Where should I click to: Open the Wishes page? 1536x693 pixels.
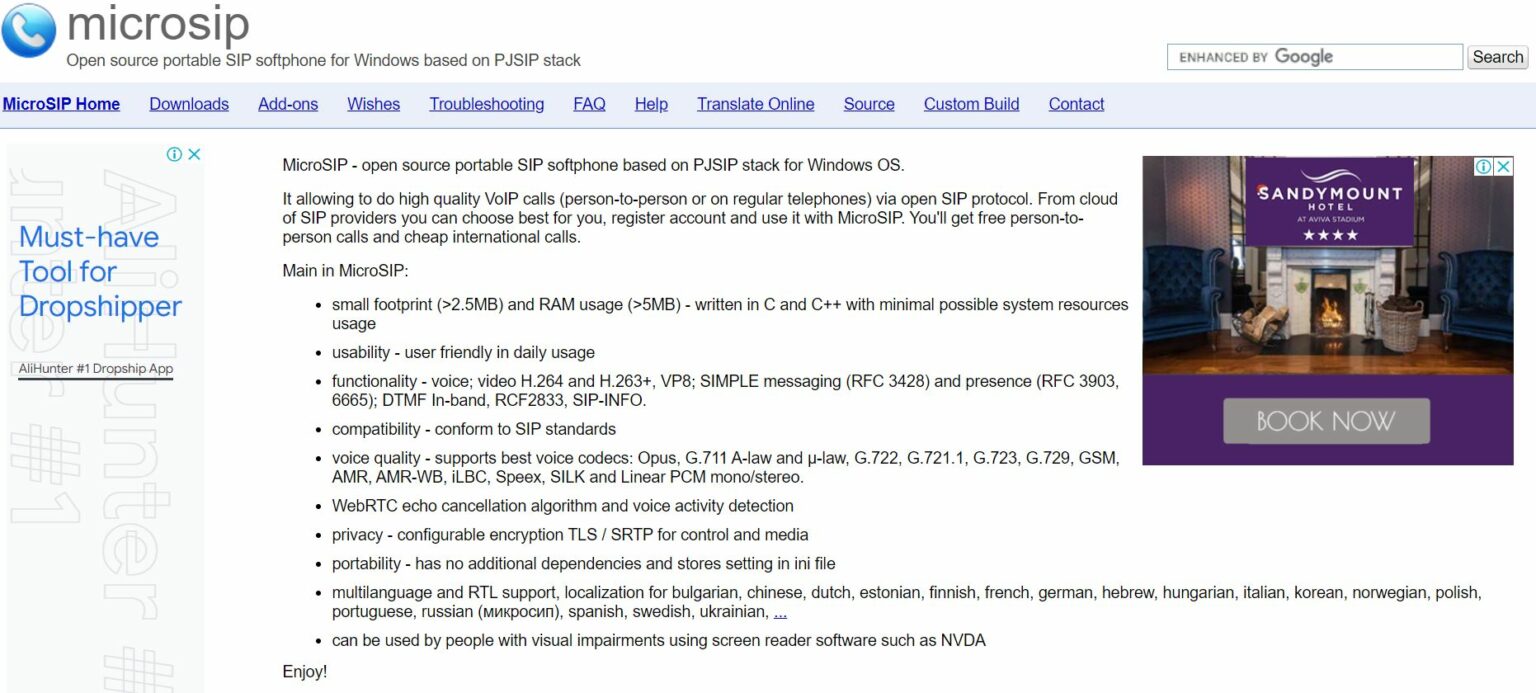373,104
